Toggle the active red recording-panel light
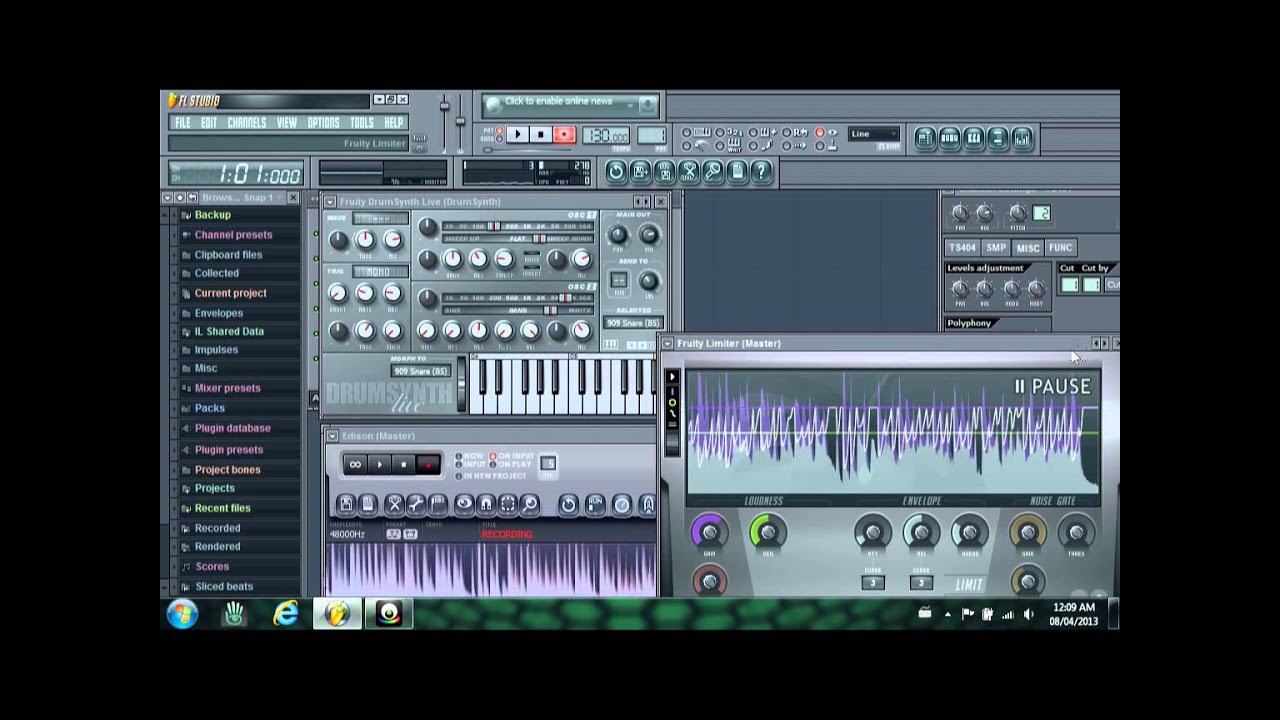 (819, 132)
